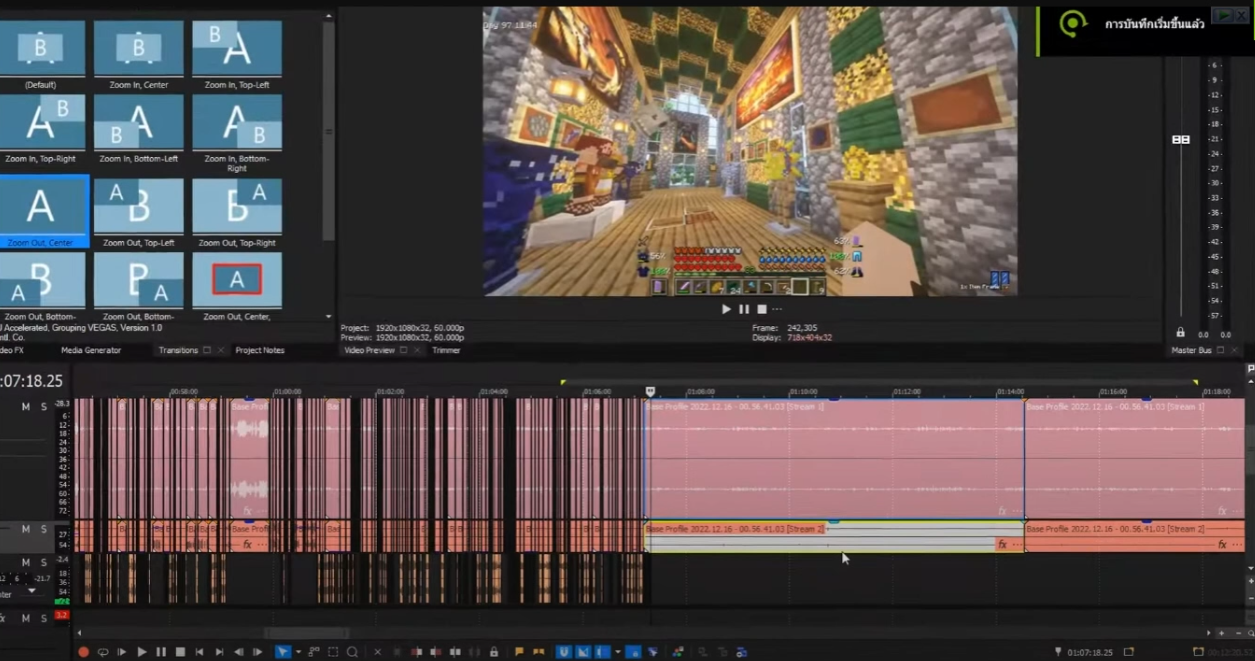Stop playback in the timeline transport bar
The width and height of the screenshot is (1255, 661).
(180, 652)
